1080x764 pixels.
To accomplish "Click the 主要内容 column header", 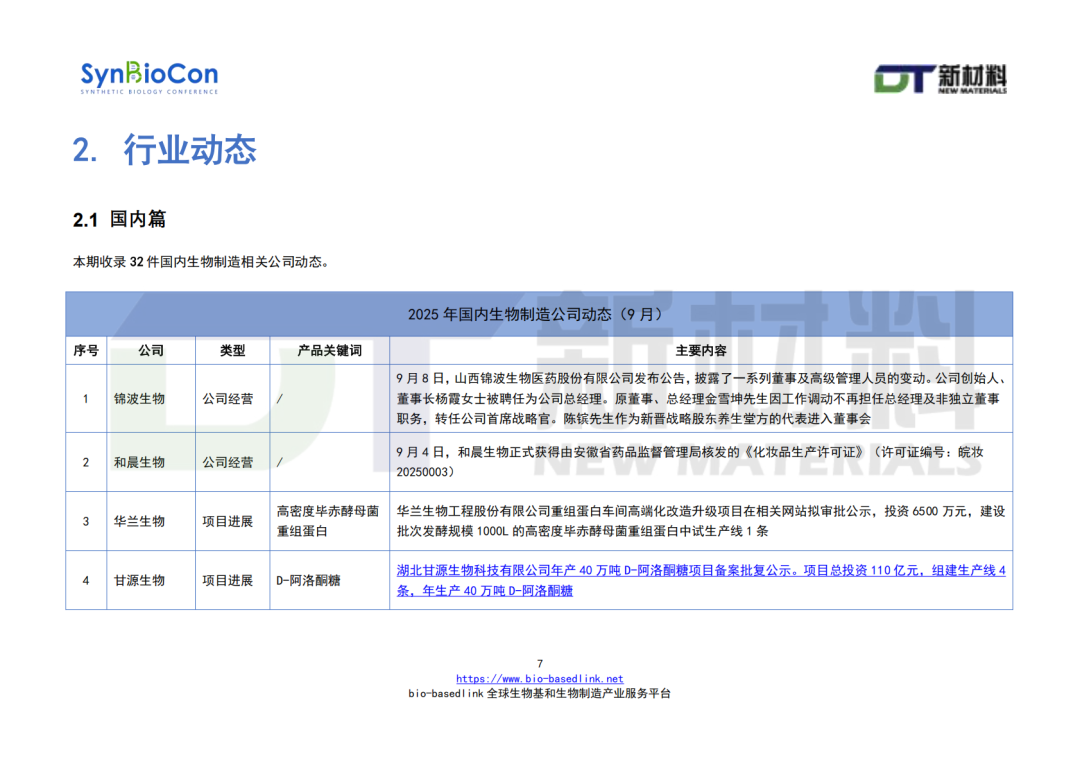I will tap(700, 351).
